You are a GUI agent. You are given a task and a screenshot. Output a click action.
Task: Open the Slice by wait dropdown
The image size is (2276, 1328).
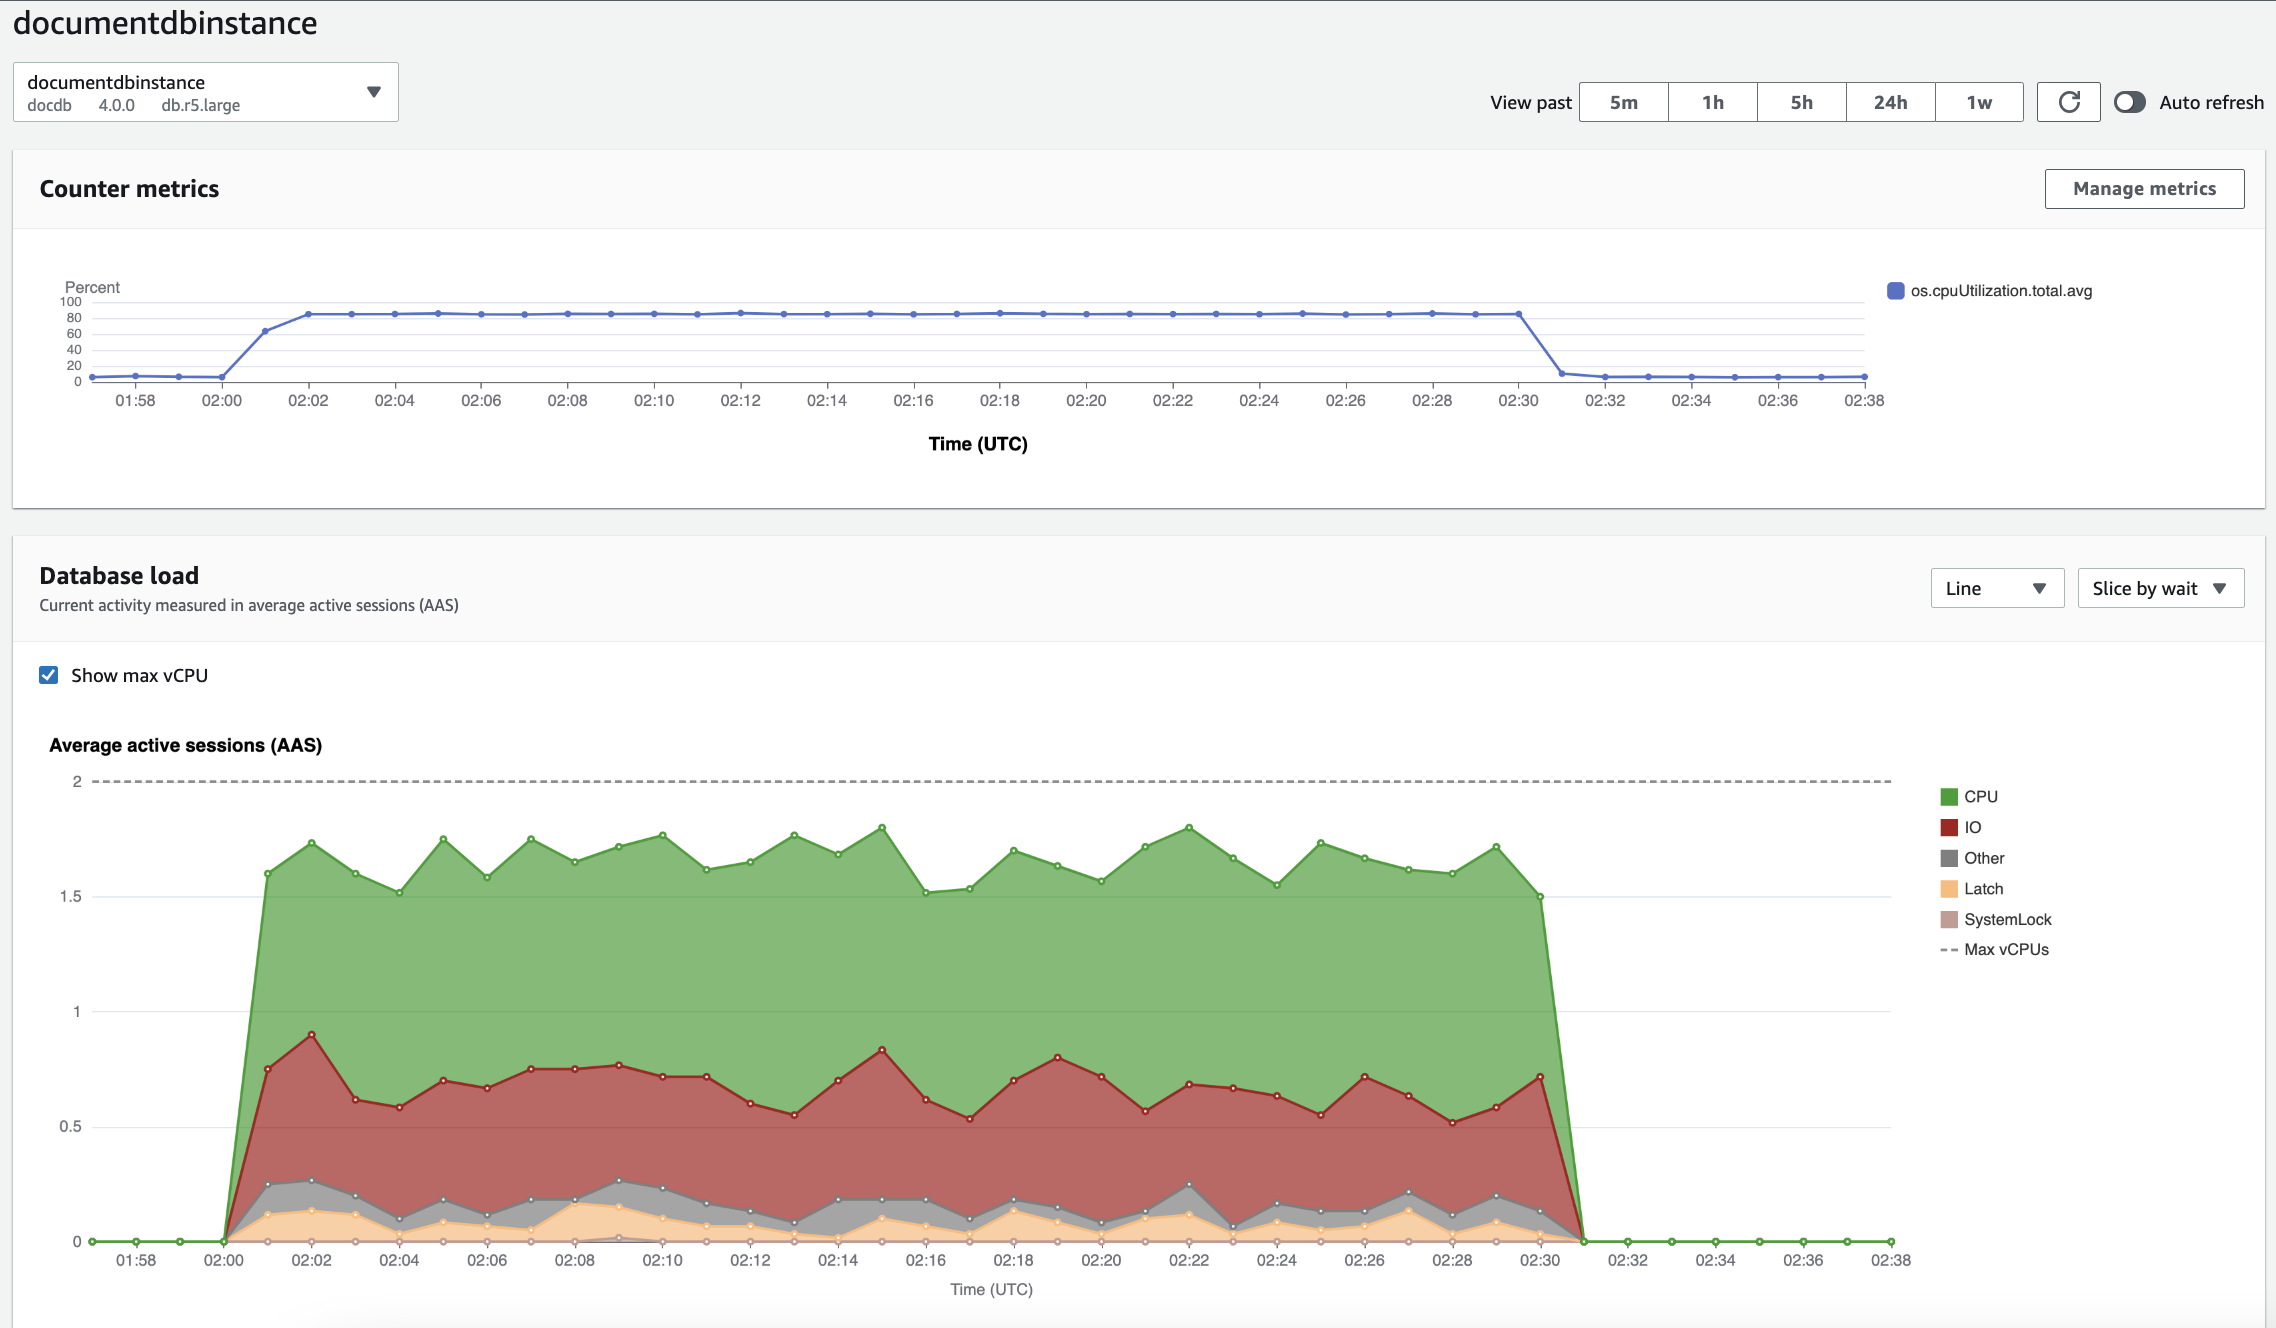[2159, 588]
